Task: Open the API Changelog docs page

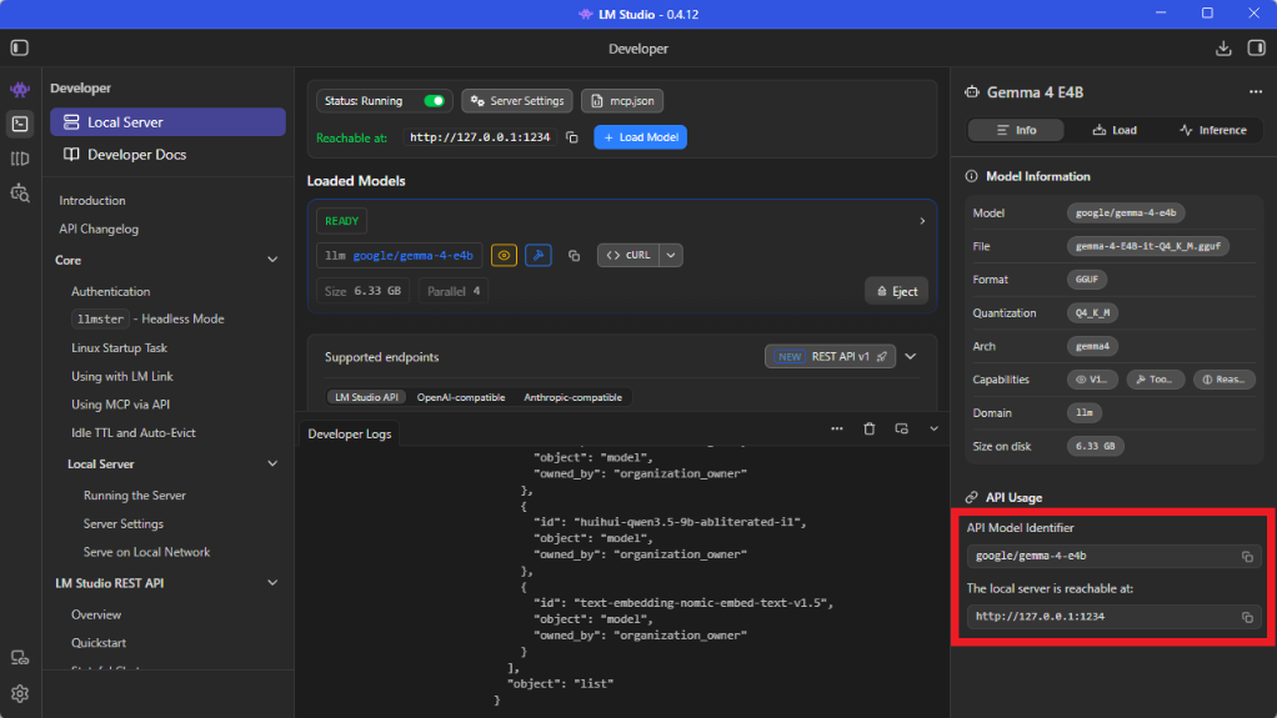Action: point(98,229)
